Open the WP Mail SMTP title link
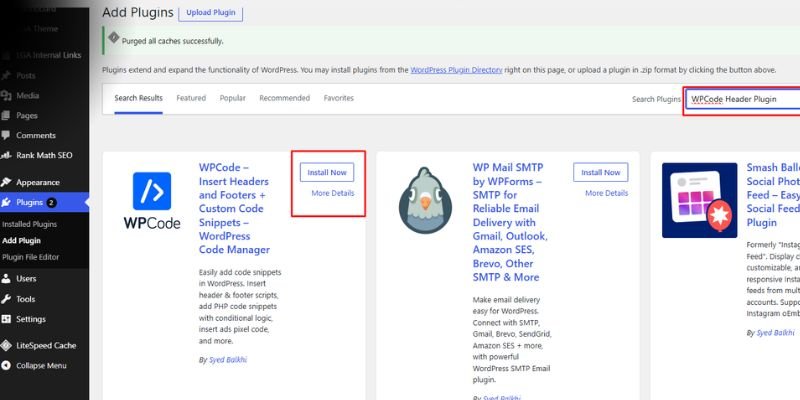This screenshot has width=800, height=400. coord(510,222)
